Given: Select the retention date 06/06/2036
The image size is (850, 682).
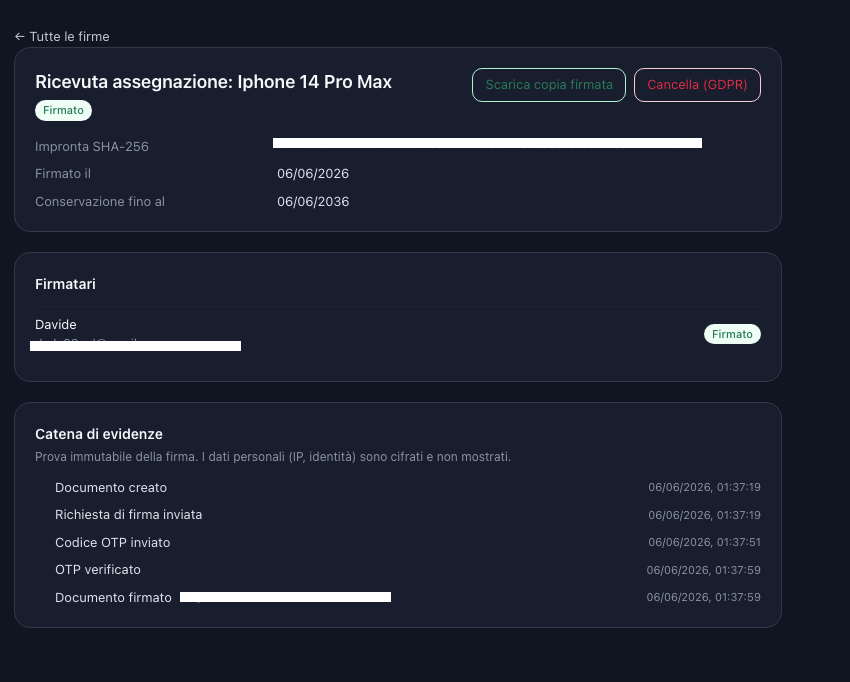Looking at the screenshot, I should coord(313,202).
